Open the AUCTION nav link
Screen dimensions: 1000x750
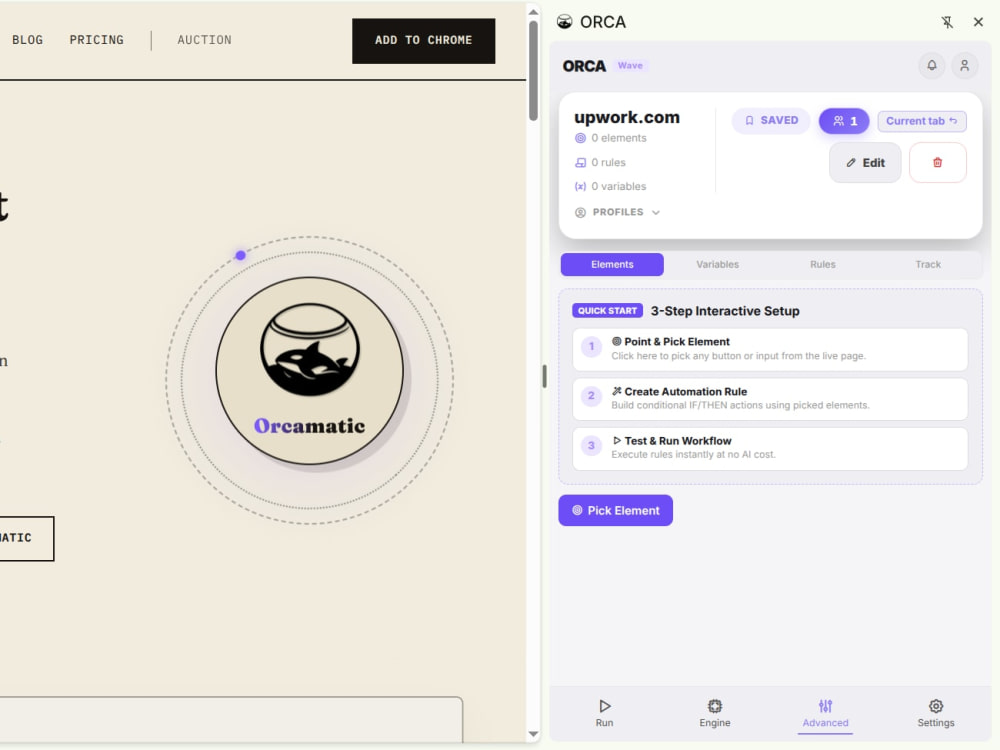pyautogui.click(x=204, y=40)
